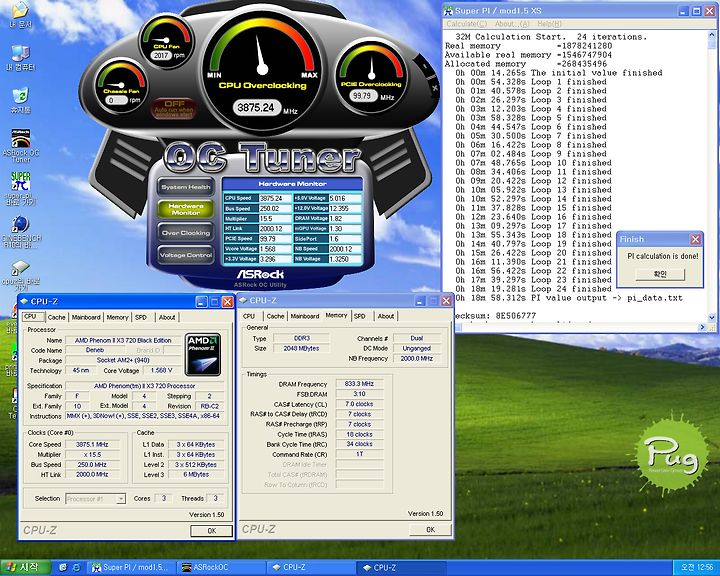The height and width of the screenshot is (576, 720).
Task: Switch to first CPU-Z taskbar button
Action: tap(311, 568)
